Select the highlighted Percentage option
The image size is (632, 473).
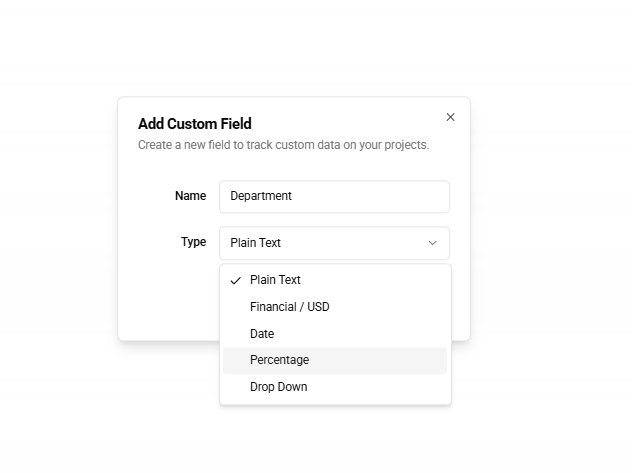(279, 360)
